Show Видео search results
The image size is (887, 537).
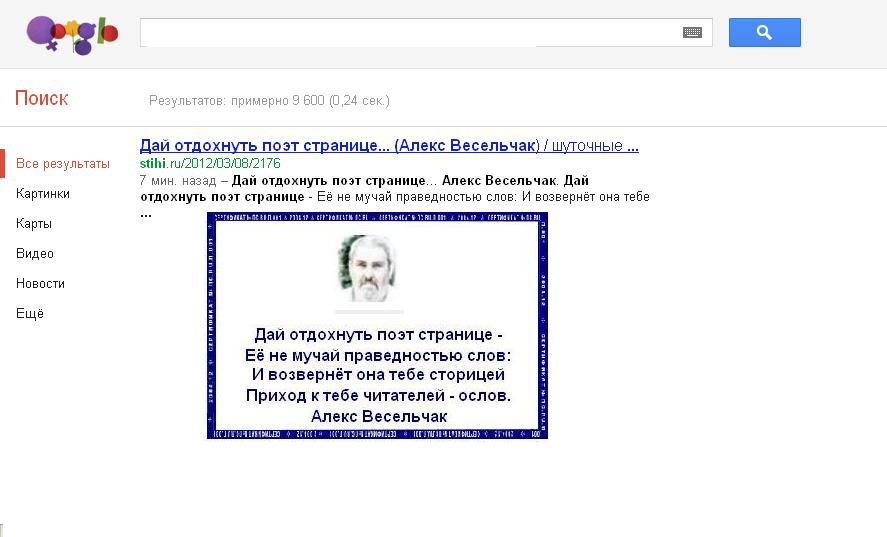click(x=35, y=253)
